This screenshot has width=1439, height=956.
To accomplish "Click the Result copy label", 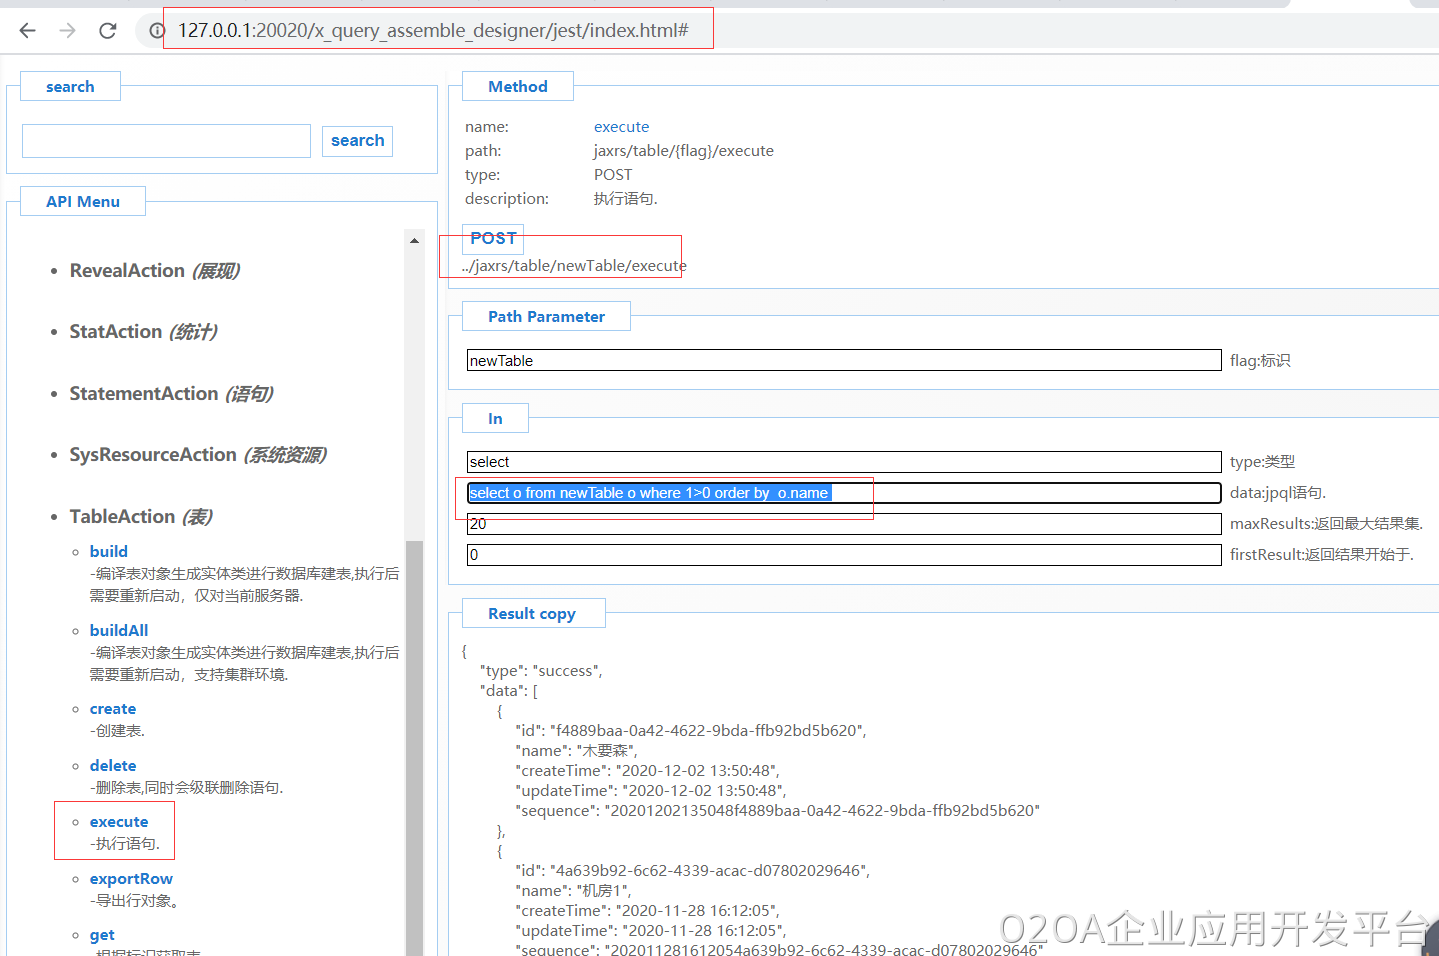I will 531,614.
